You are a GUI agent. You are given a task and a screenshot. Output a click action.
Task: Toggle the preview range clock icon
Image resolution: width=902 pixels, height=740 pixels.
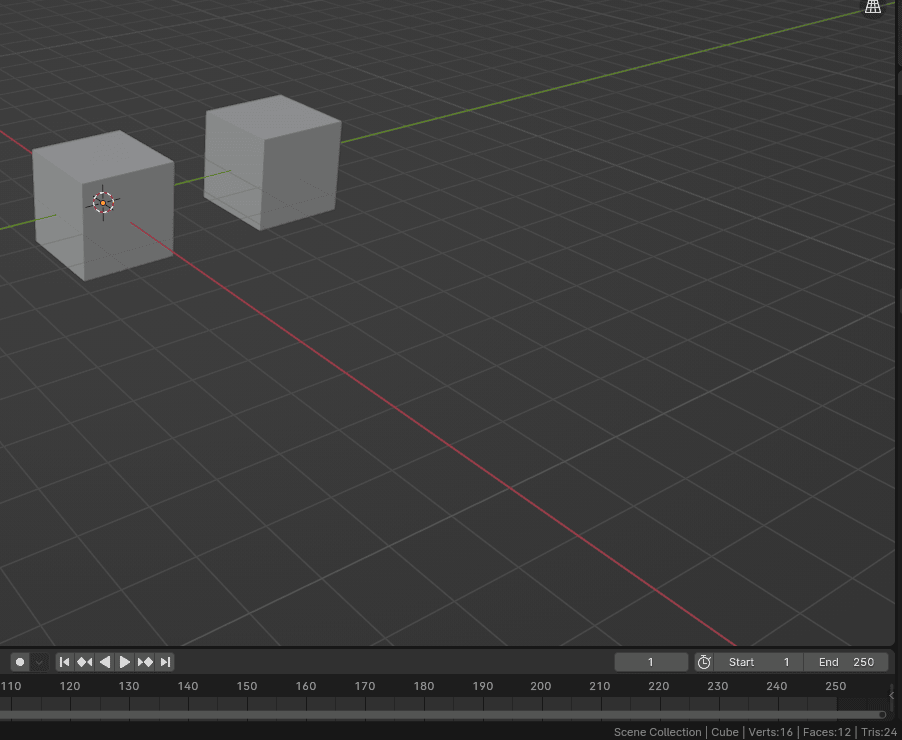pyautogui.click(x=704, y=662)
